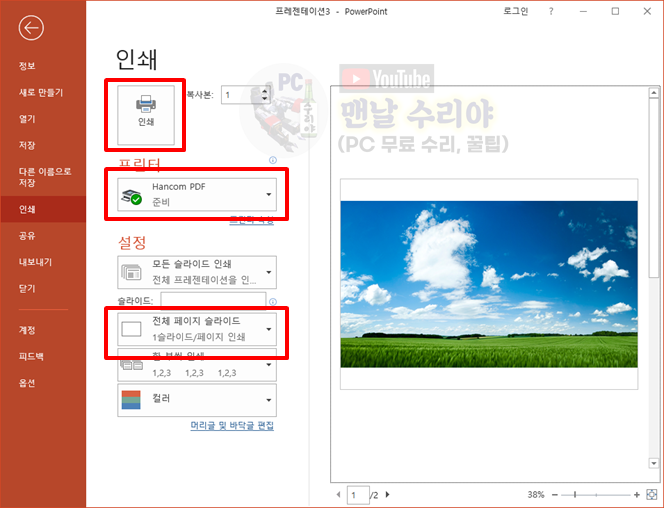This screenshot has height=508, width=664.
Task: Open the collation 1,2,3 dropdown
Action: click(x=197, y=364)
